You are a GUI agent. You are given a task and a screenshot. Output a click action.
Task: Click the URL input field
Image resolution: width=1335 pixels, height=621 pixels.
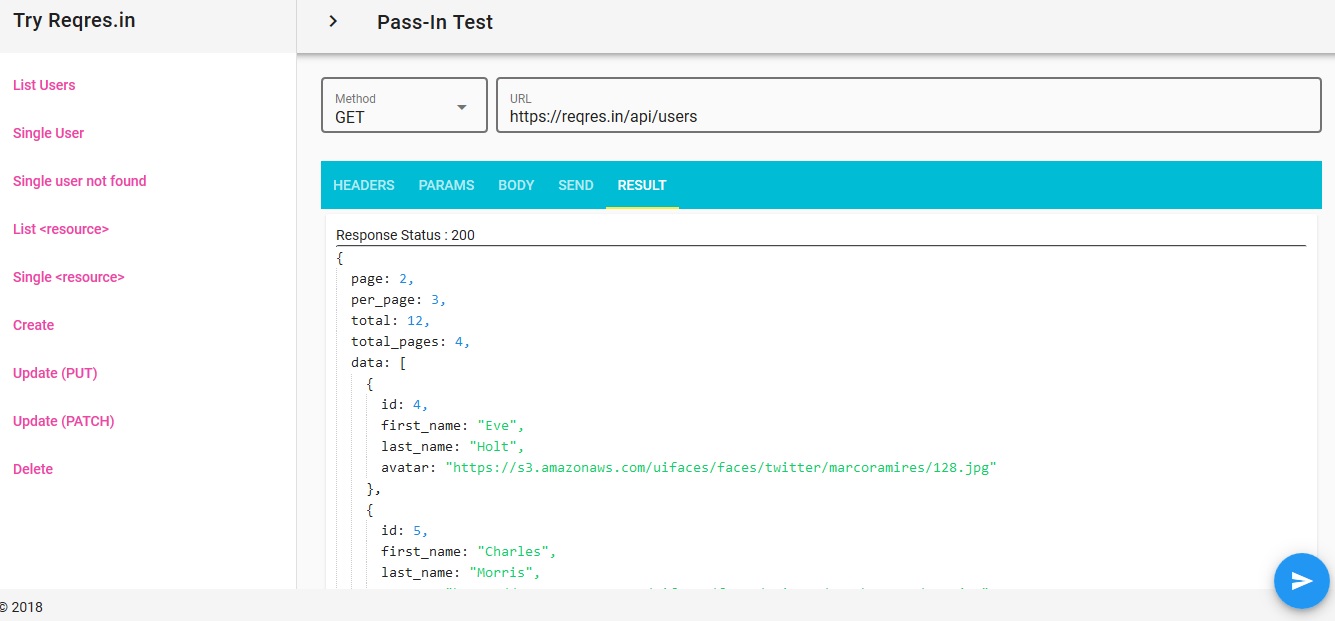pyautogui.click(x=908, y=116)
